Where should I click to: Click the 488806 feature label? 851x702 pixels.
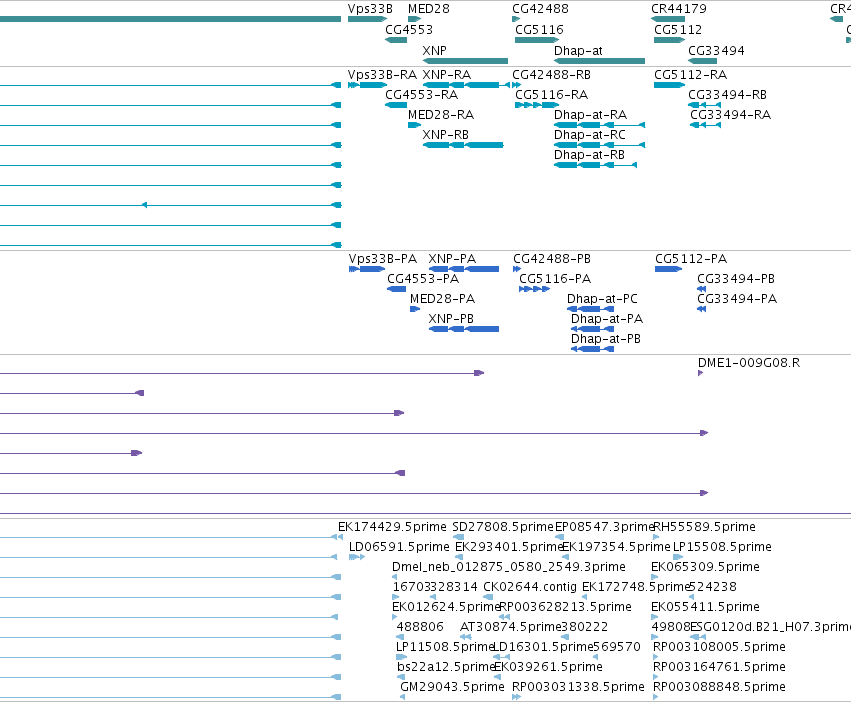click(x=420, y=627)
